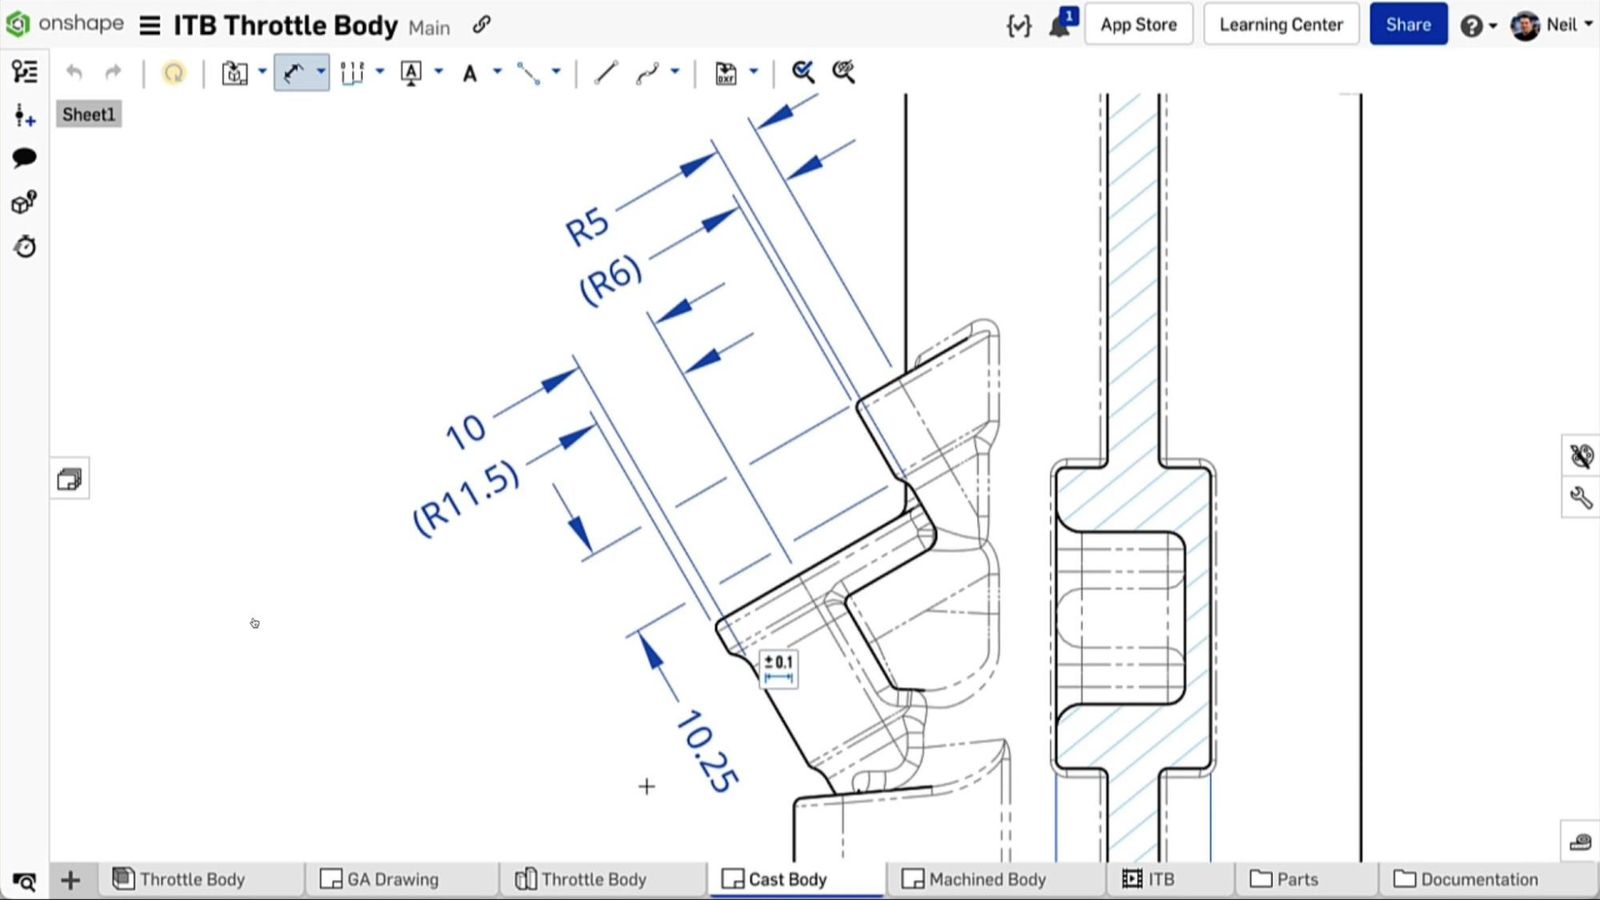The image size is (1600, 900).
Task: Toggle the Sheet properties list icon
Action: (24, 72)
